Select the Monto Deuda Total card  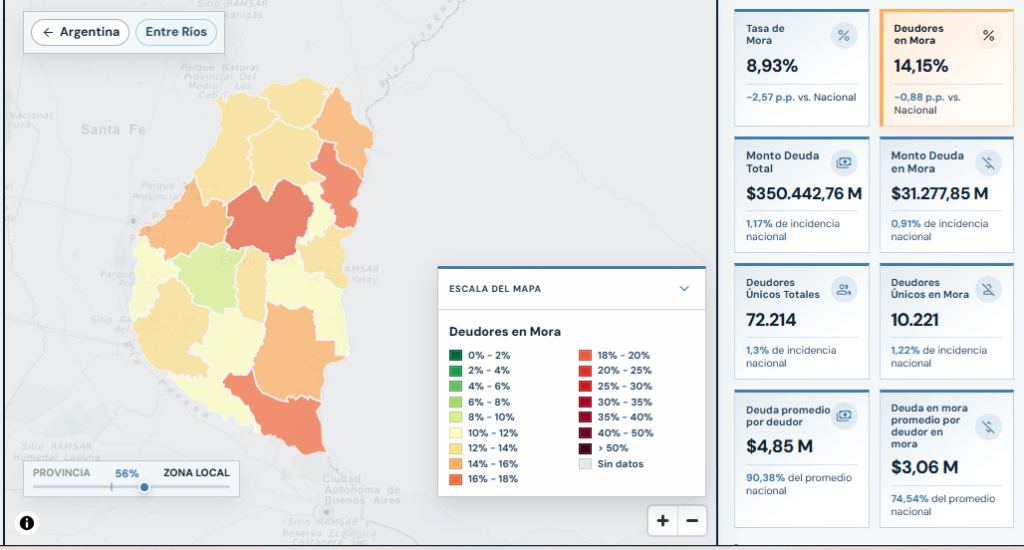coord(801,195)
